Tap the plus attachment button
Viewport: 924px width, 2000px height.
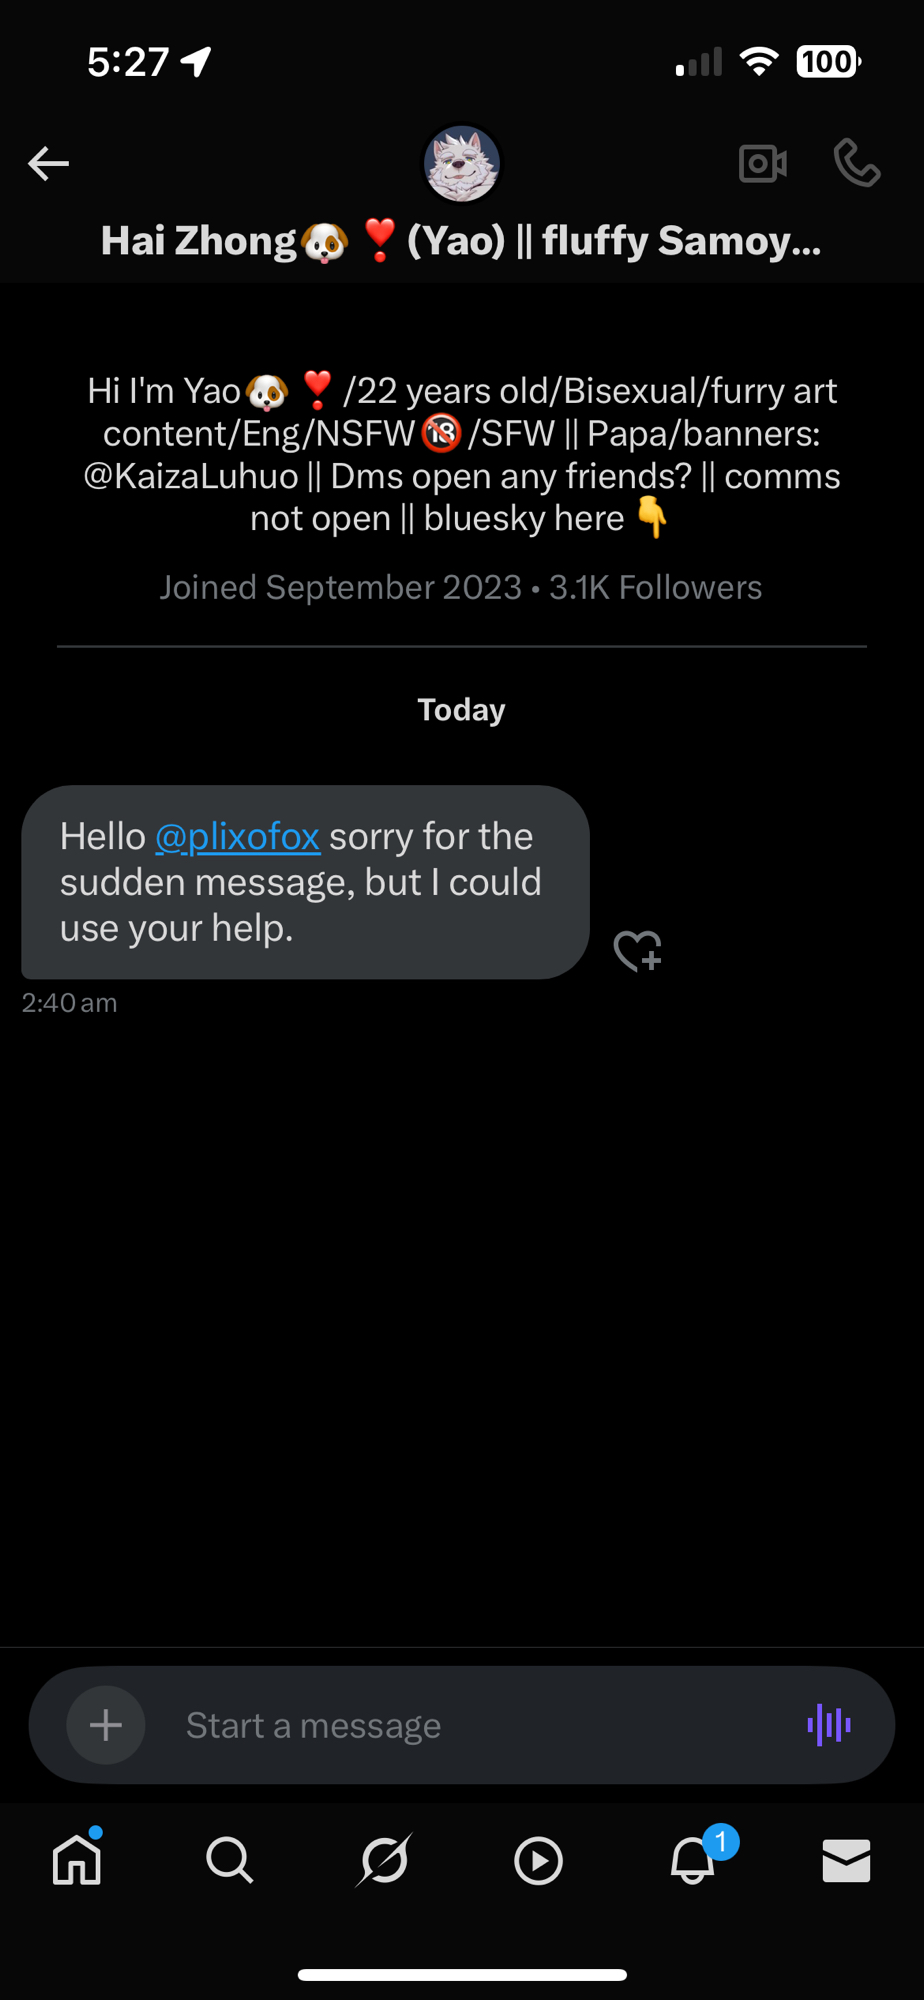pyautogui.click(x=106, y=1725)
